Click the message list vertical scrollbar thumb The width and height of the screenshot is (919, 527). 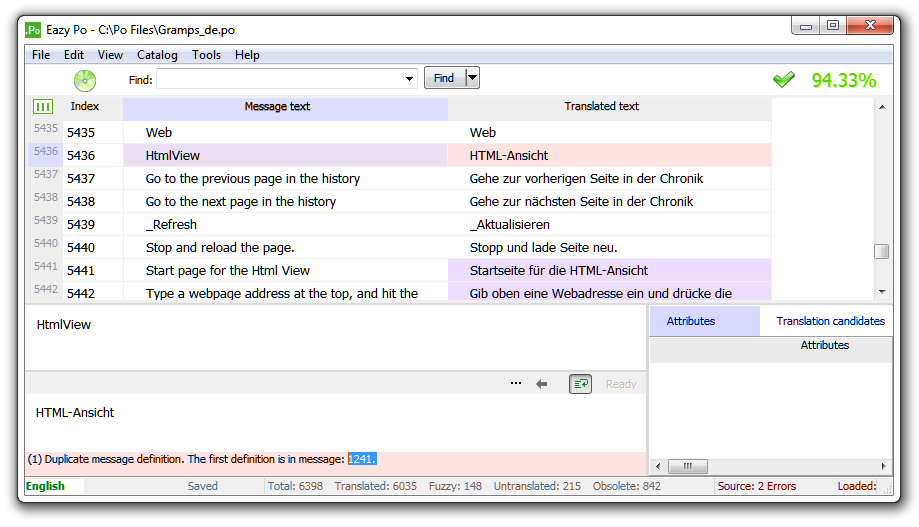pos(881,252)
